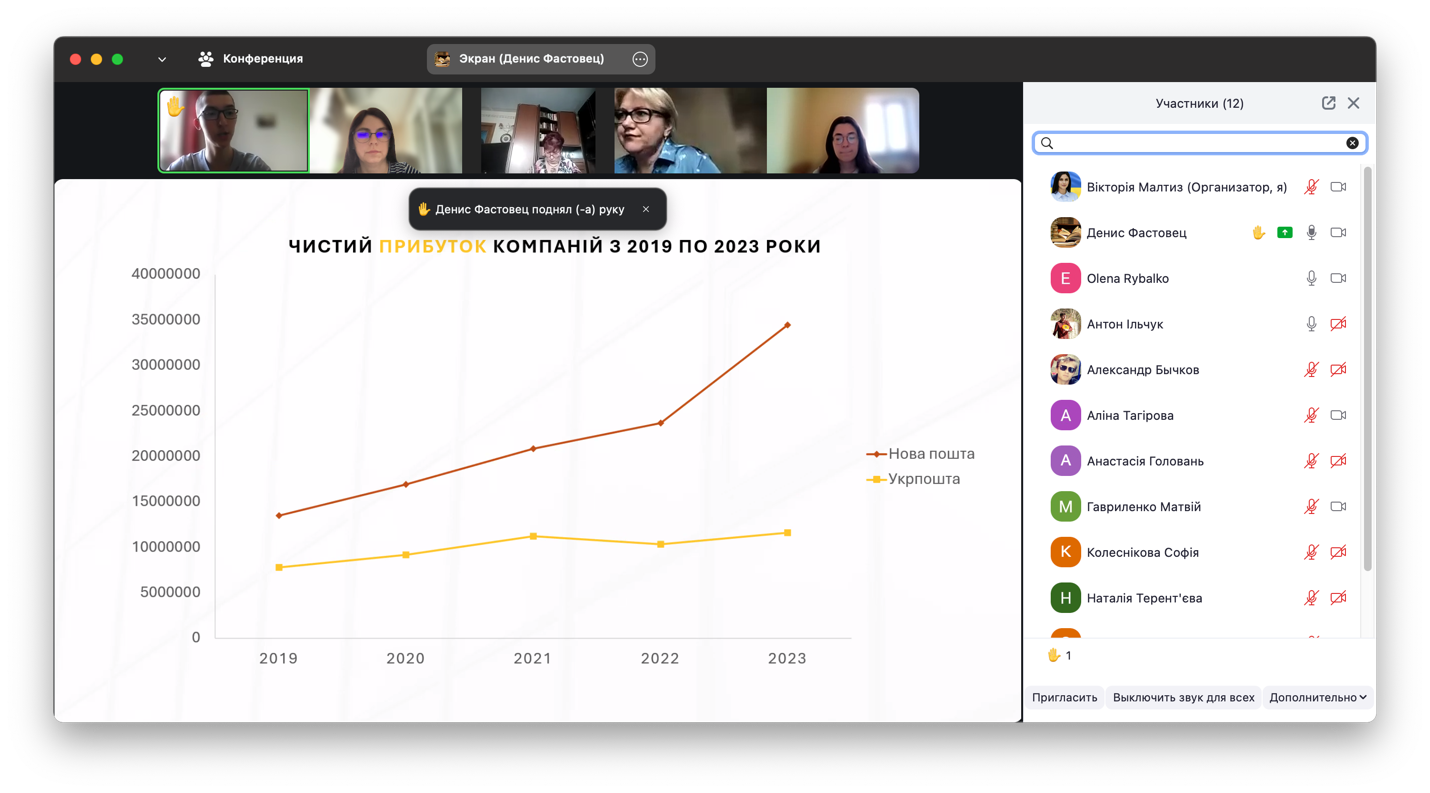Click the pink E avatar of Olena Rybalko
The height and width of the screenshot is (793, 1430).
tap(1065, 279)
